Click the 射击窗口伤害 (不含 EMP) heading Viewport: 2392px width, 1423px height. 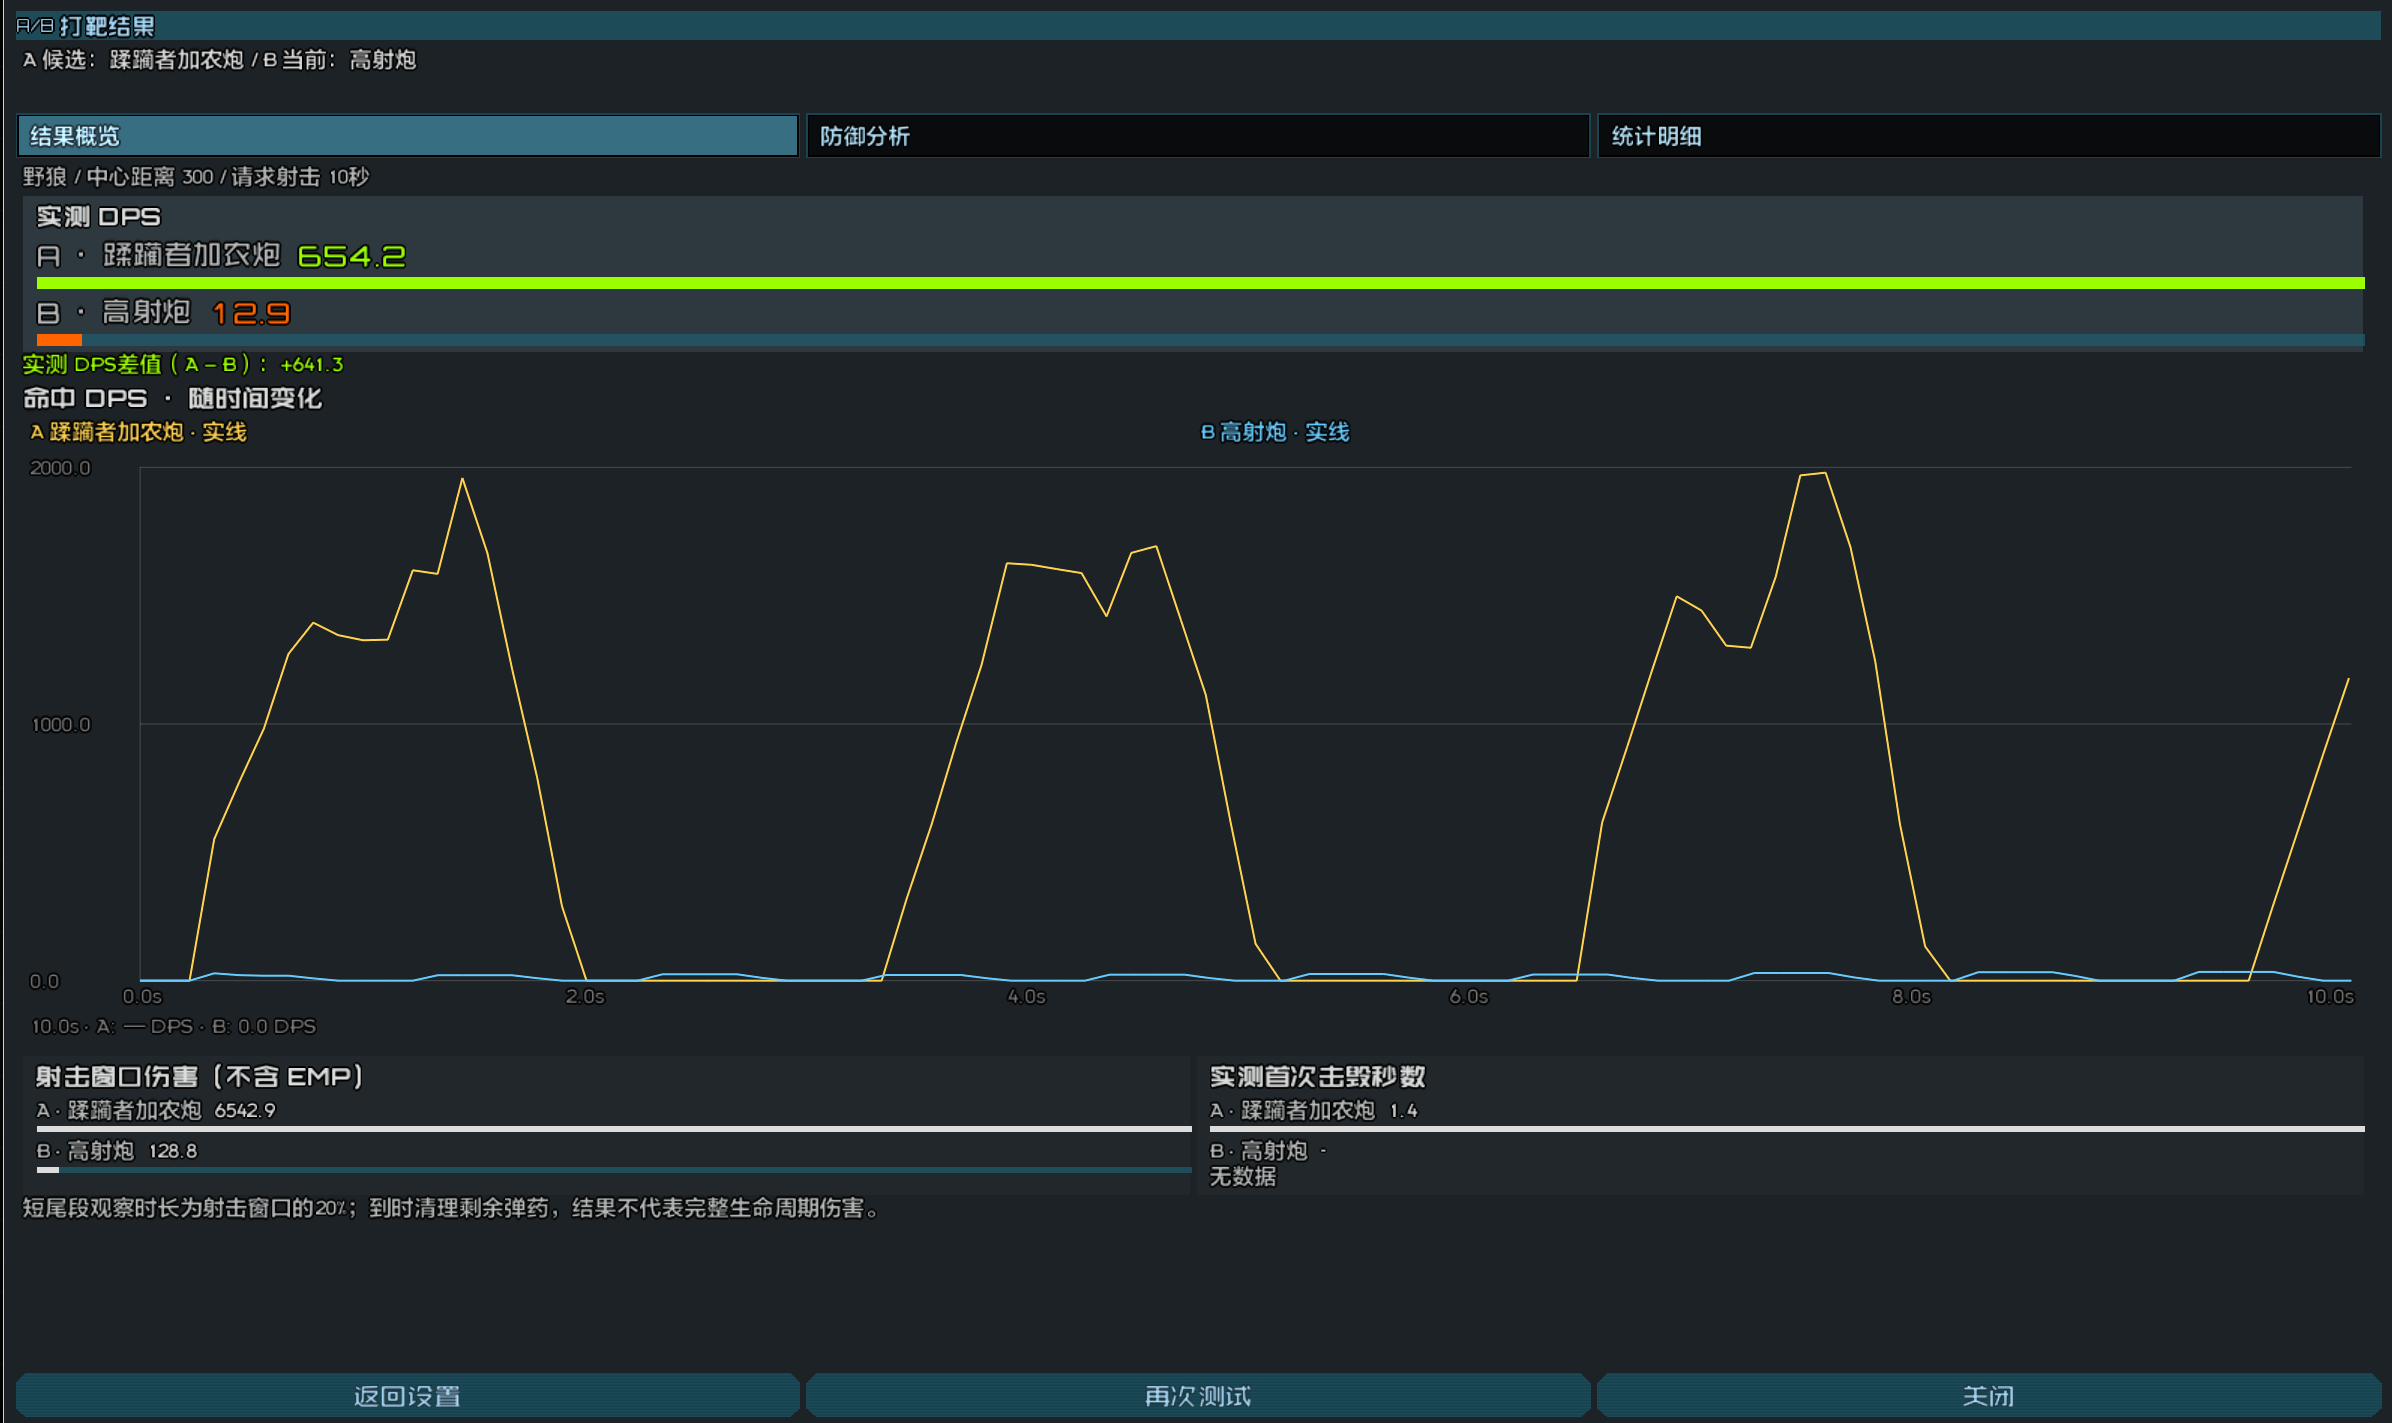point(200,1076)
